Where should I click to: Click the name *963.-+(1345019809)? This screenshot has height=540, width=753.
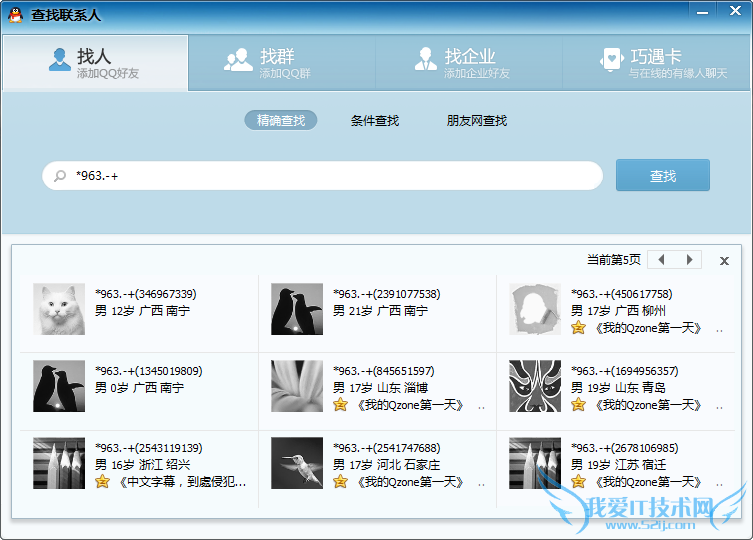click(x=148, y=371)
